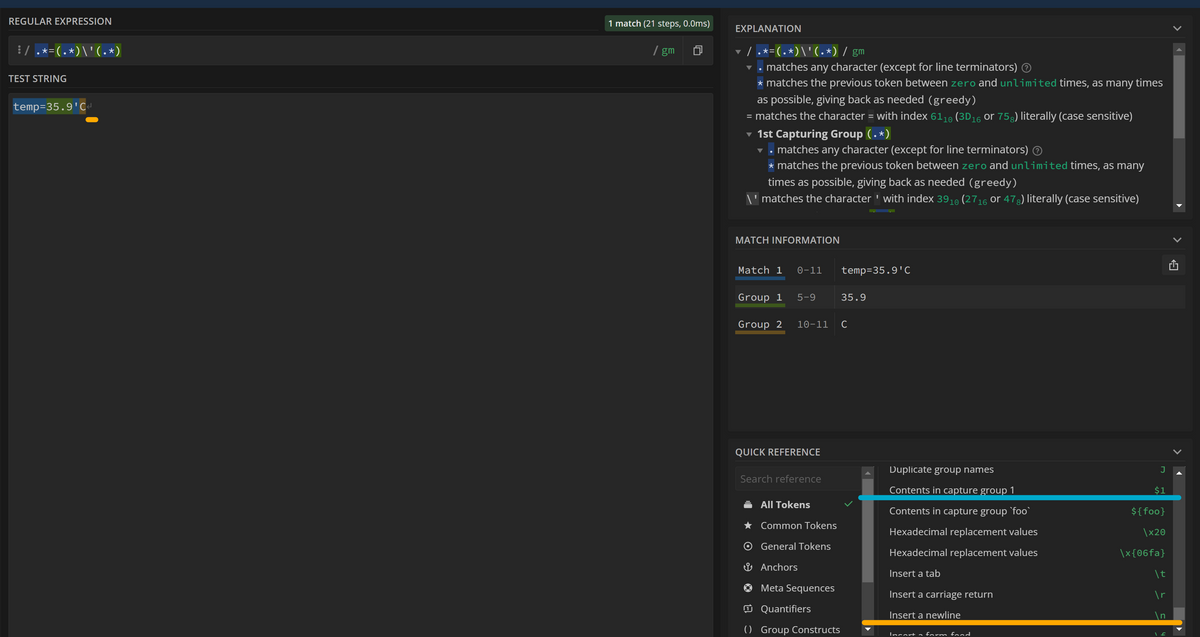Select the Meta Sequences icon

[x=748, y=588]
